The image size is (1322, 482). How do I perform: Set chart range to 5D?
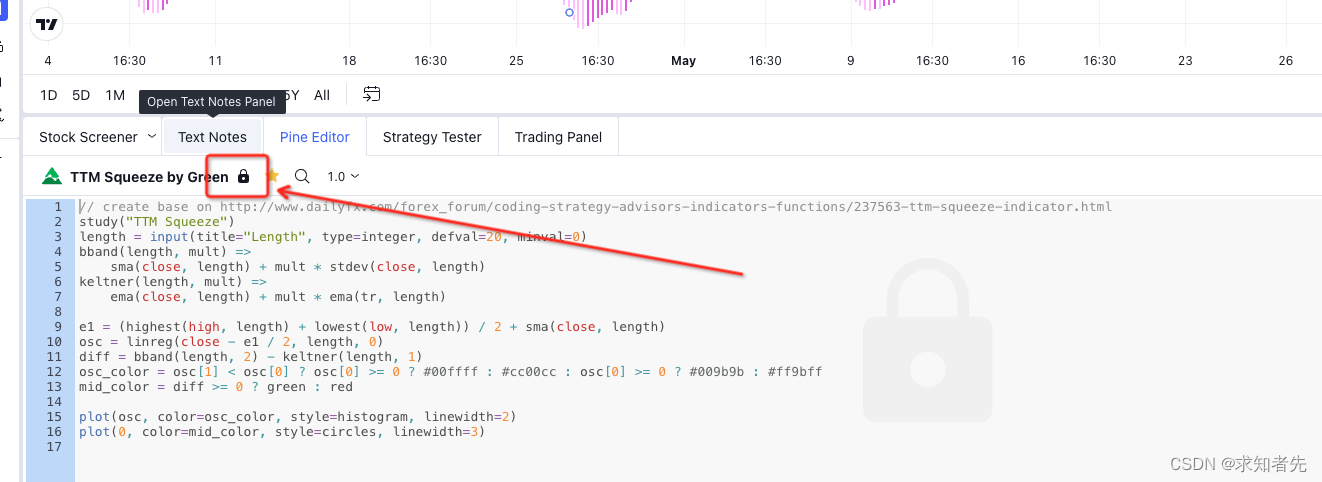[81, 96]
